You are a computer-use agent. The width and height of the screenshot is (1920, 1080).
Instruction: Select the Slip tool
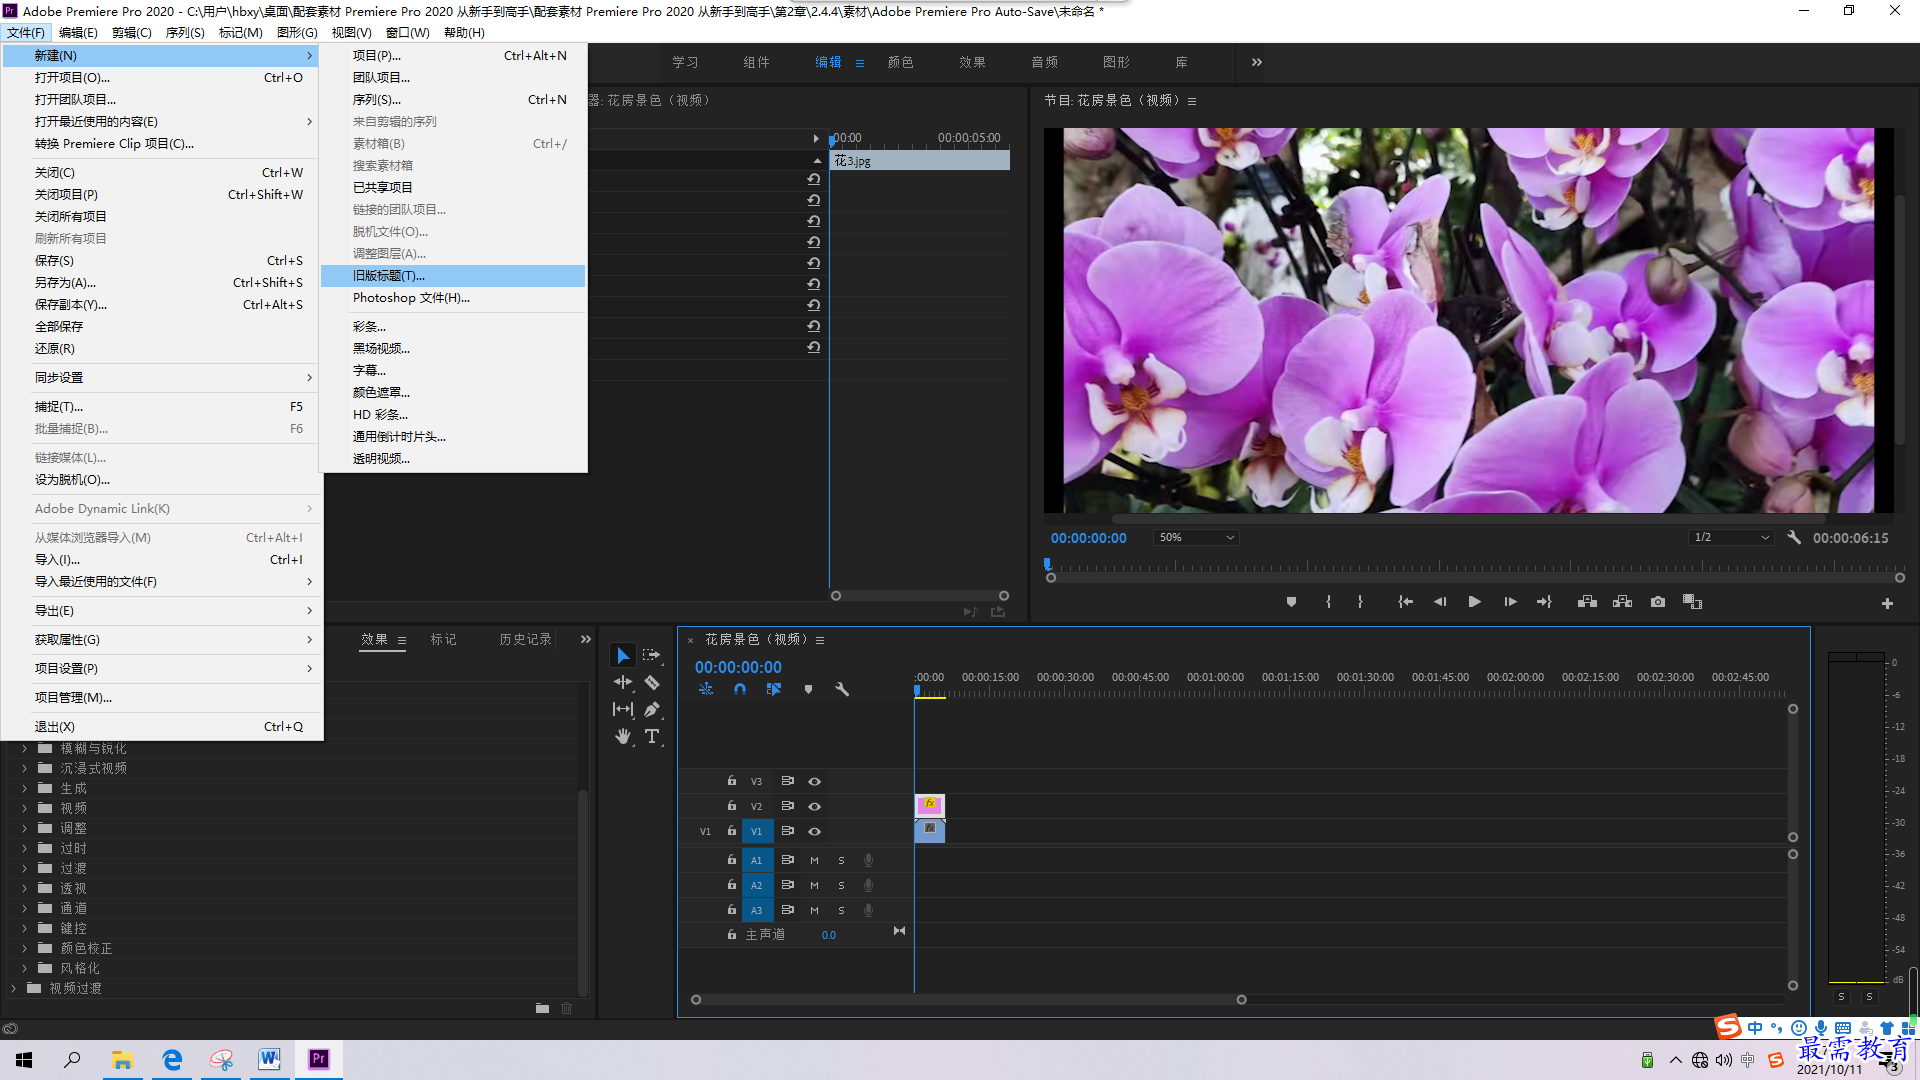(x=623, y=709)
